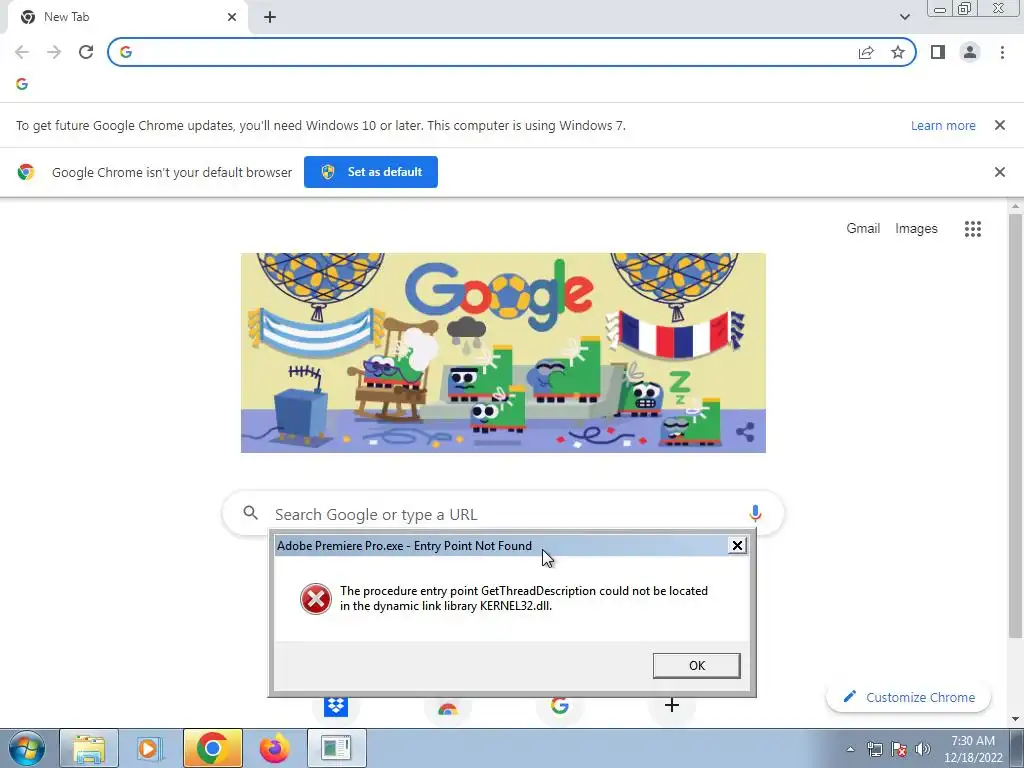The width and height of the screenshot is (1024, 768).
Task: Open the Dropbox shortcut tile
Action: point(336,707)
